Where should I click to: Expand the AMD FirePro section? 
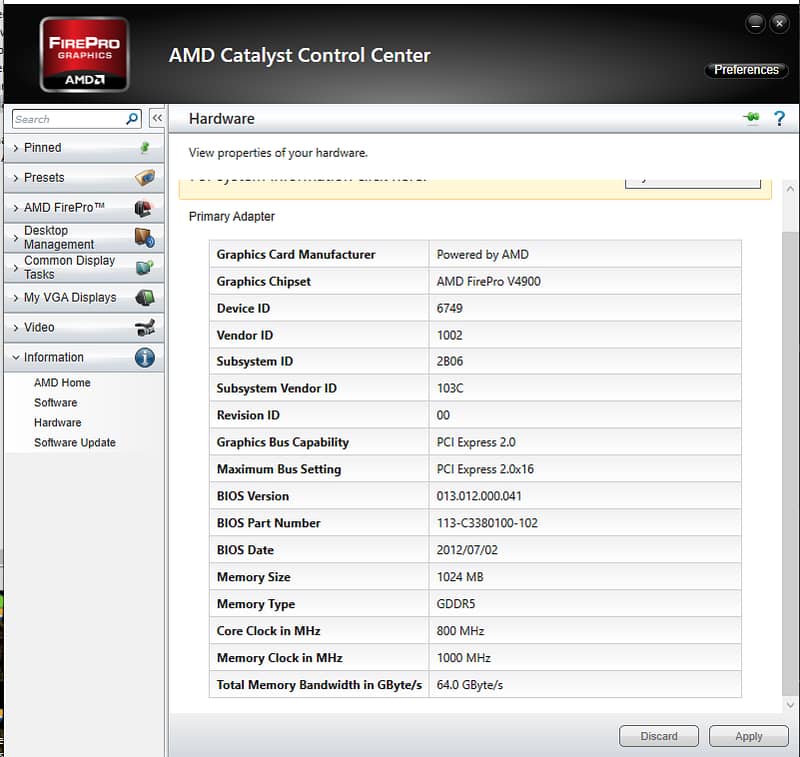(16, 208)
